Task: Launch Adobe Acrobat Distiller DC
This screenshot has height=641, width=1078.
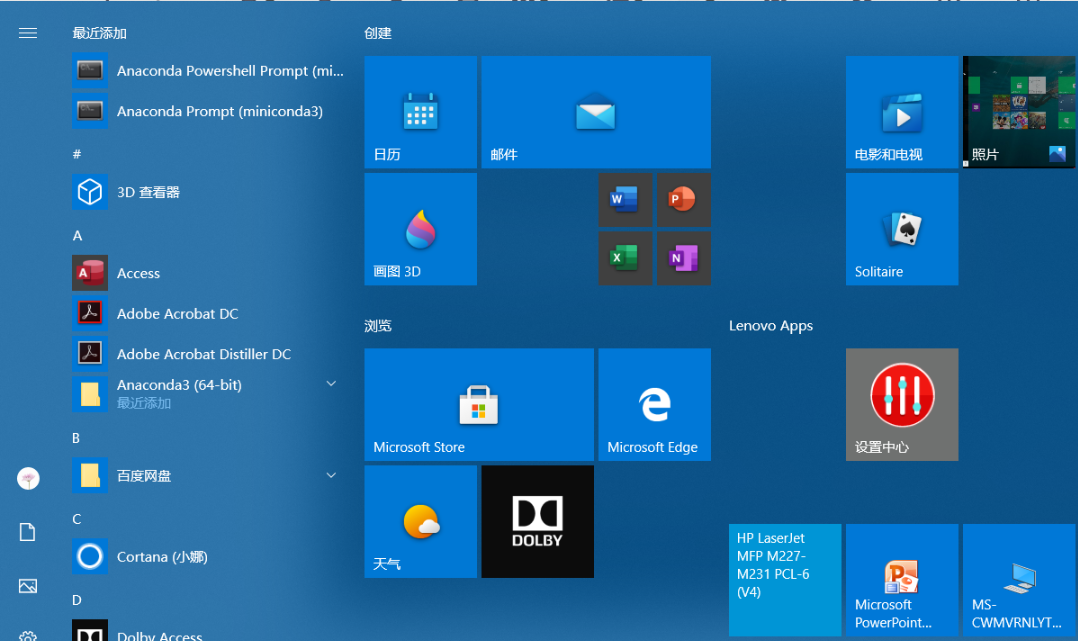Action: pyautogui.click(x=208, y=354)
